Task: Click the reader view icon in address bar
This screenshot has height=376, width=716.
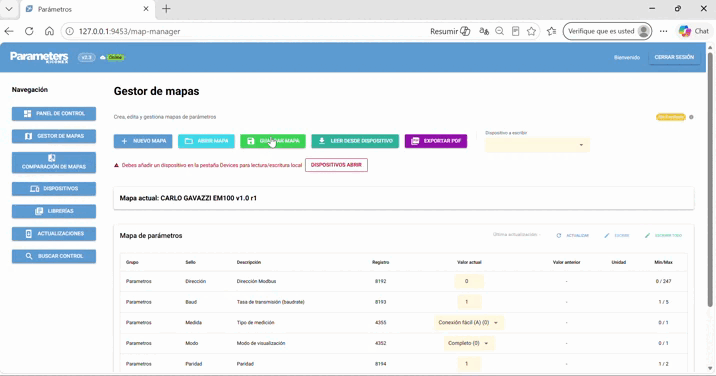Action: (516, 31)
